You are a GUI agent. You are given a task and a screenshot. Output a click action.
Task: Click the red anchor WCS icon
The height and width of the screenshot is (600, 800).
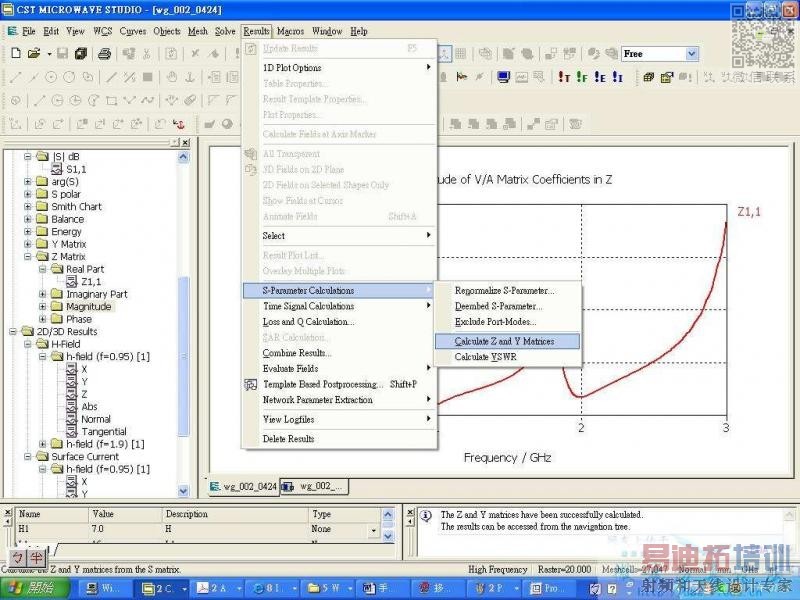pos(179,124)
